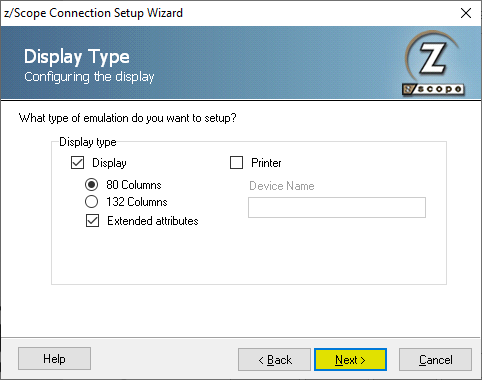Click the wizard title bar text

(93, 13)
